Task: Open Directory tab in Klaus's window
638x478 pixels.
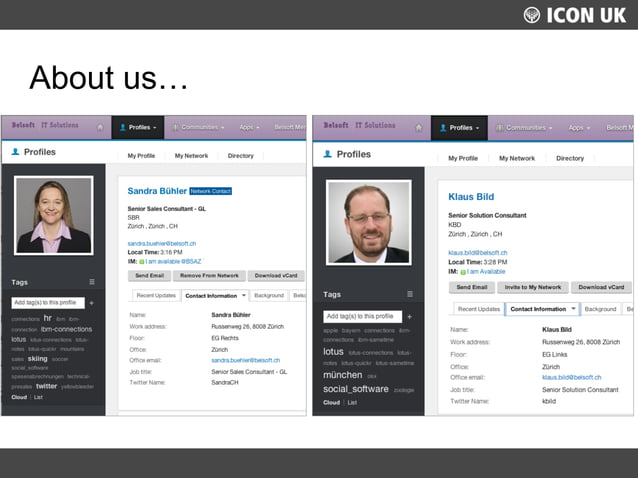Action: pyautogui.click(x=570, y=158)
